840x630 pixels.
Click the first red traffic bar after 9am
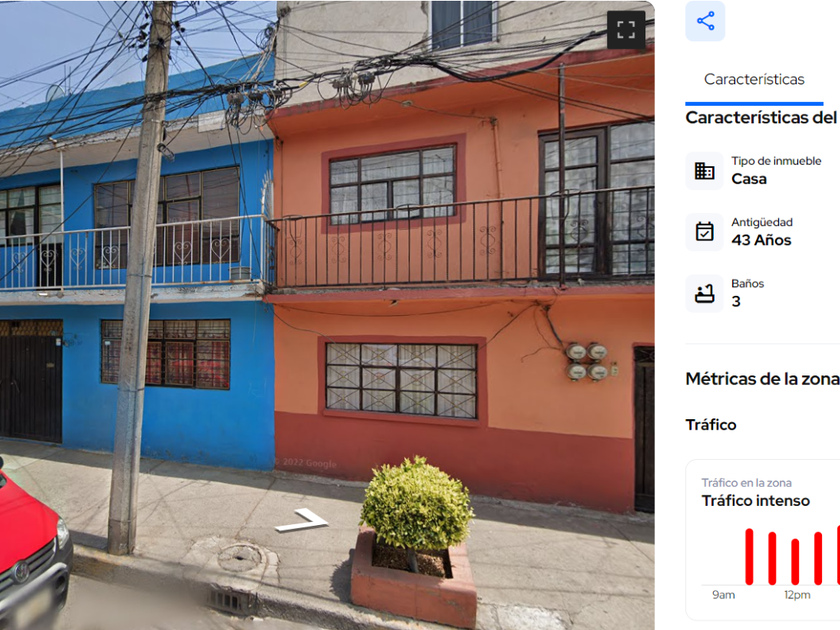[749, 557]
